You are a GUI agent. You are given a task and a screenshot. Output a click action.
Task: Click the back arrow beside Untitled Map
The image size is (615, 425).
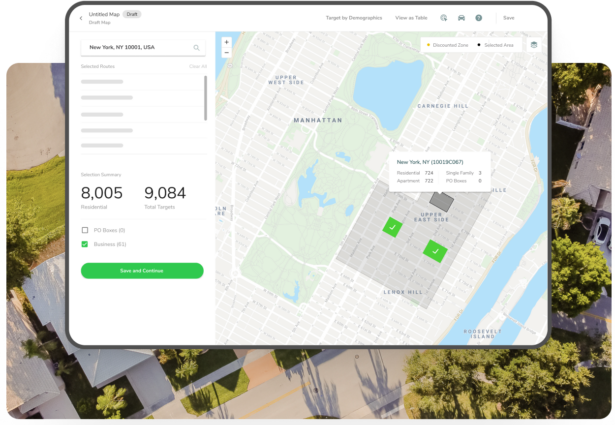coord(81,18)
